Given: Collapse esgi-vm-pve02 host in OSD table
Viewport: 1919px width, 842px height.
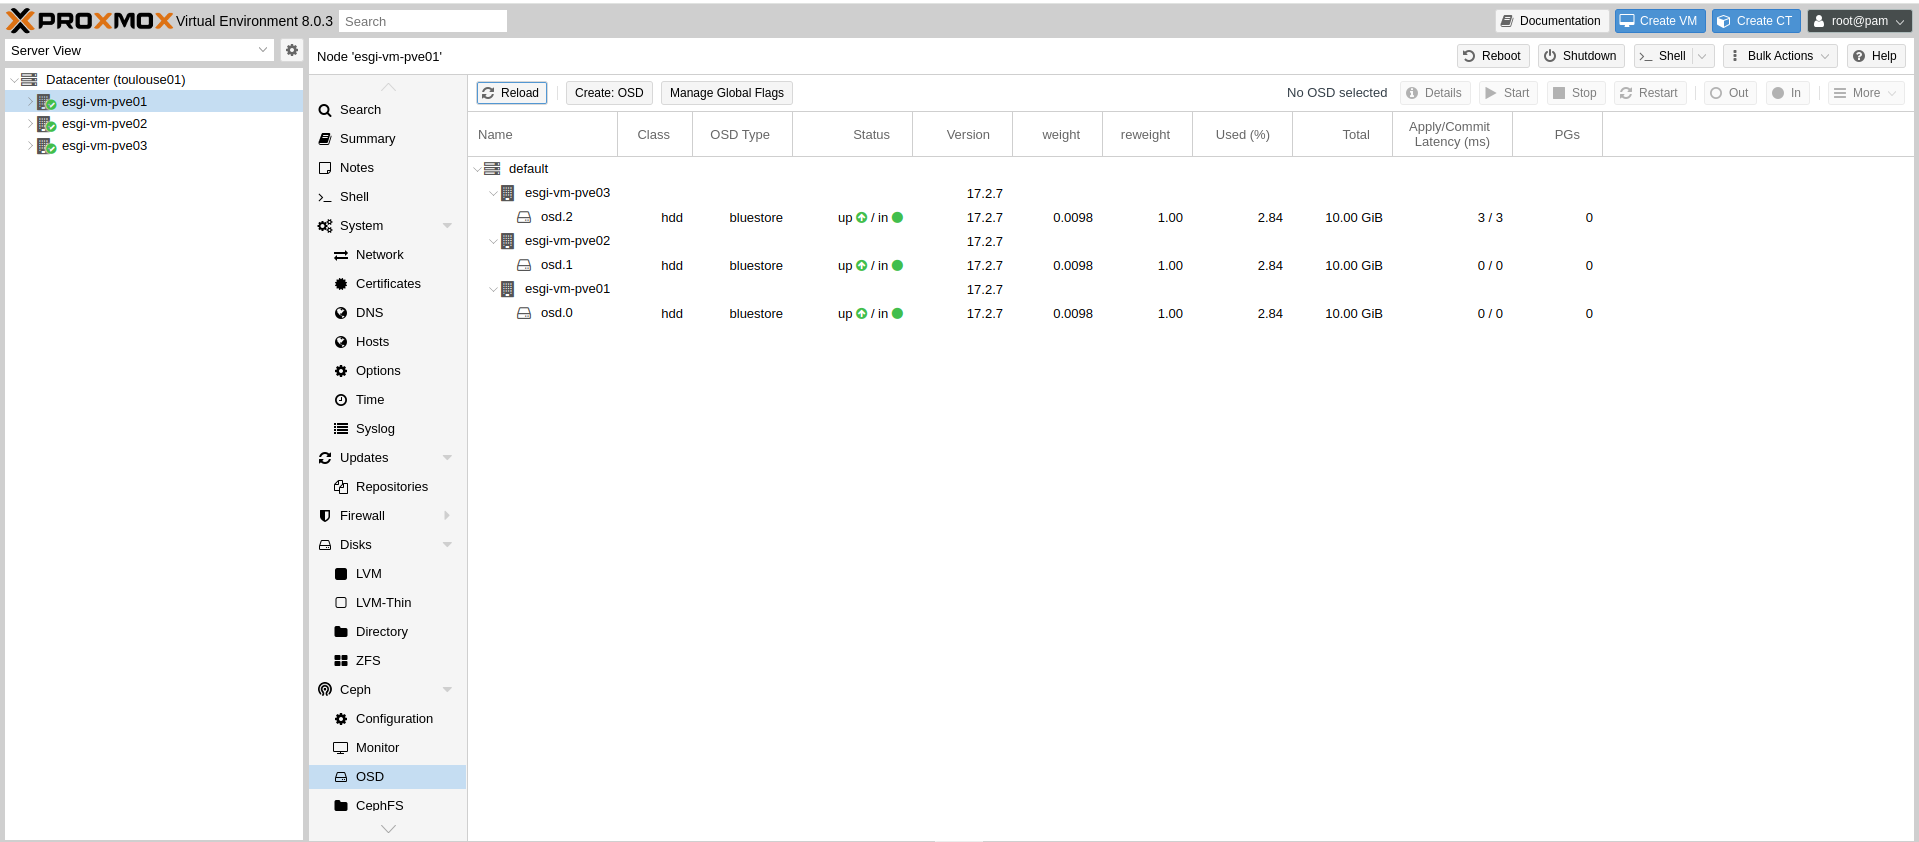Looking at the screenshot, I should (493, 241).
